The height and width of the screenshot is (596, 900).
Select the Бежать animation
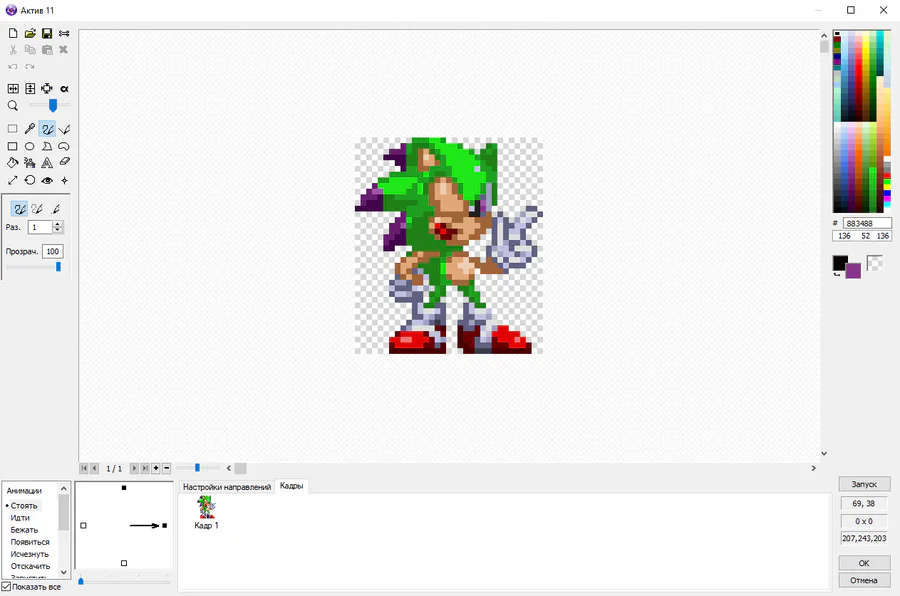point(24,530)
